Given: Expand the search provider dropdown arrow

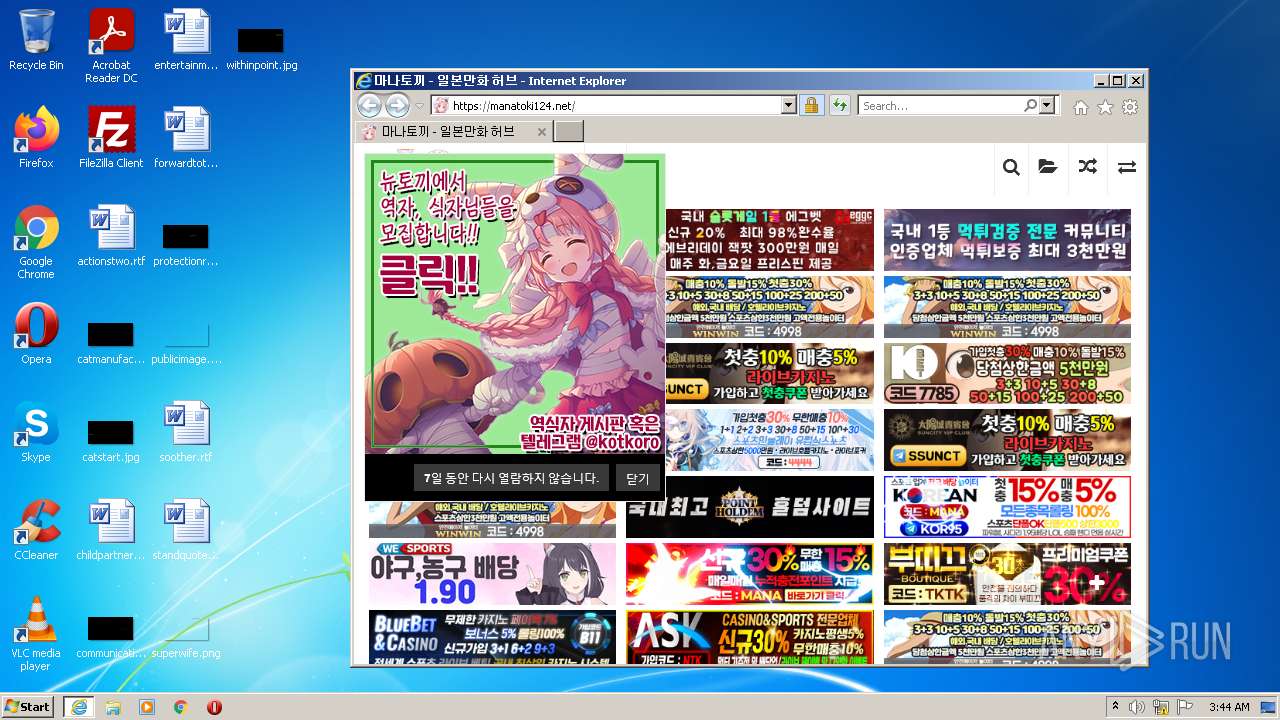Looking at the screenshot, I should [x=1047, y=105].
